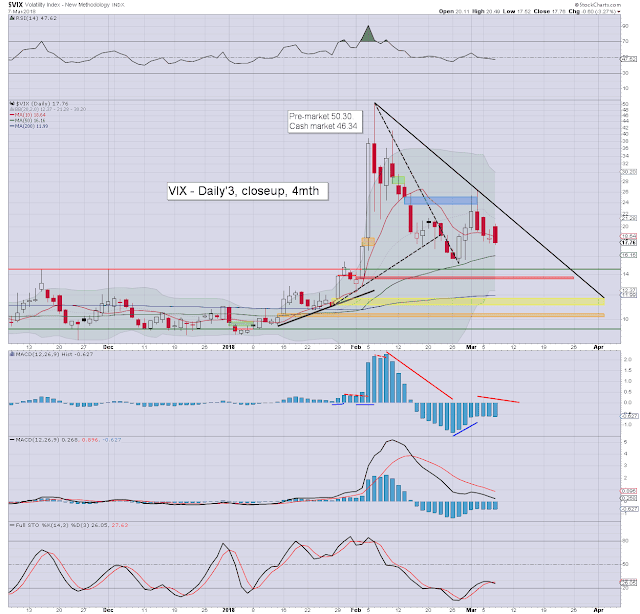Click the yellow horizontal support band
This screenshot has height=614, width=640.
tap(469, 302)
